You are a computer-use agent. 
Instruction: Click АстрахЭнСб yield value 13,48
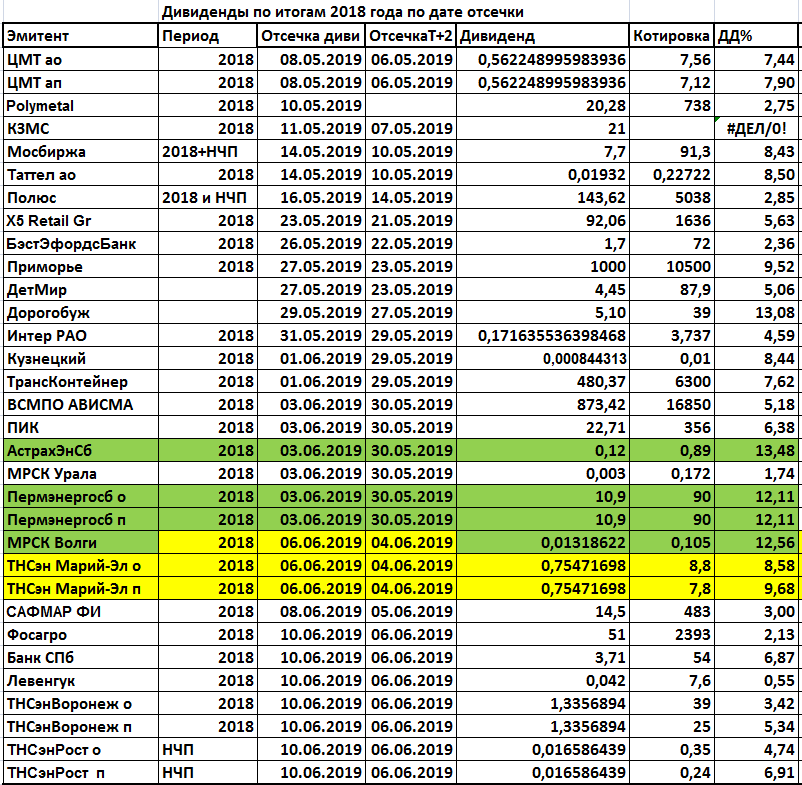pyautogui.click(x=756, y=451)
